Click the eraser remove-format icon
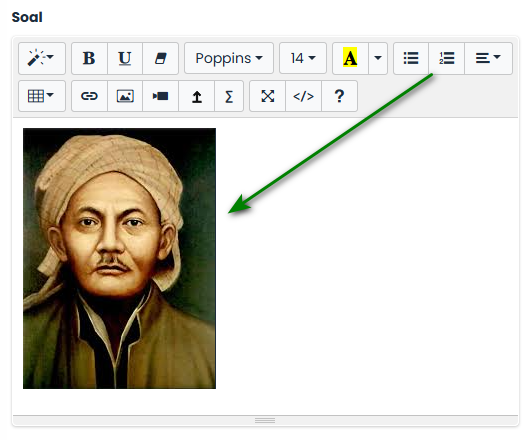 click(160, 58)
